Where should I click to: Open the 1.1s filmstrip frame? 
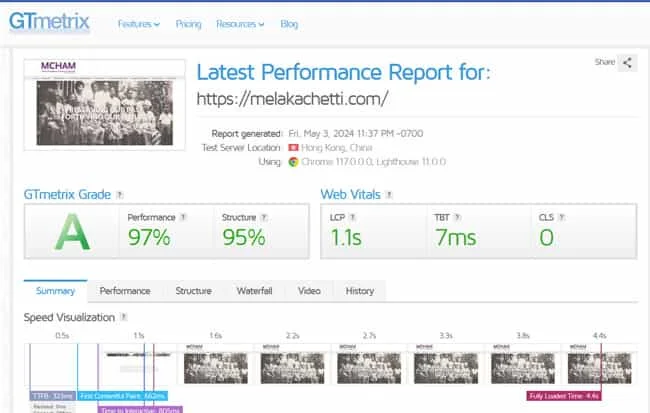(x=139, y=365)
